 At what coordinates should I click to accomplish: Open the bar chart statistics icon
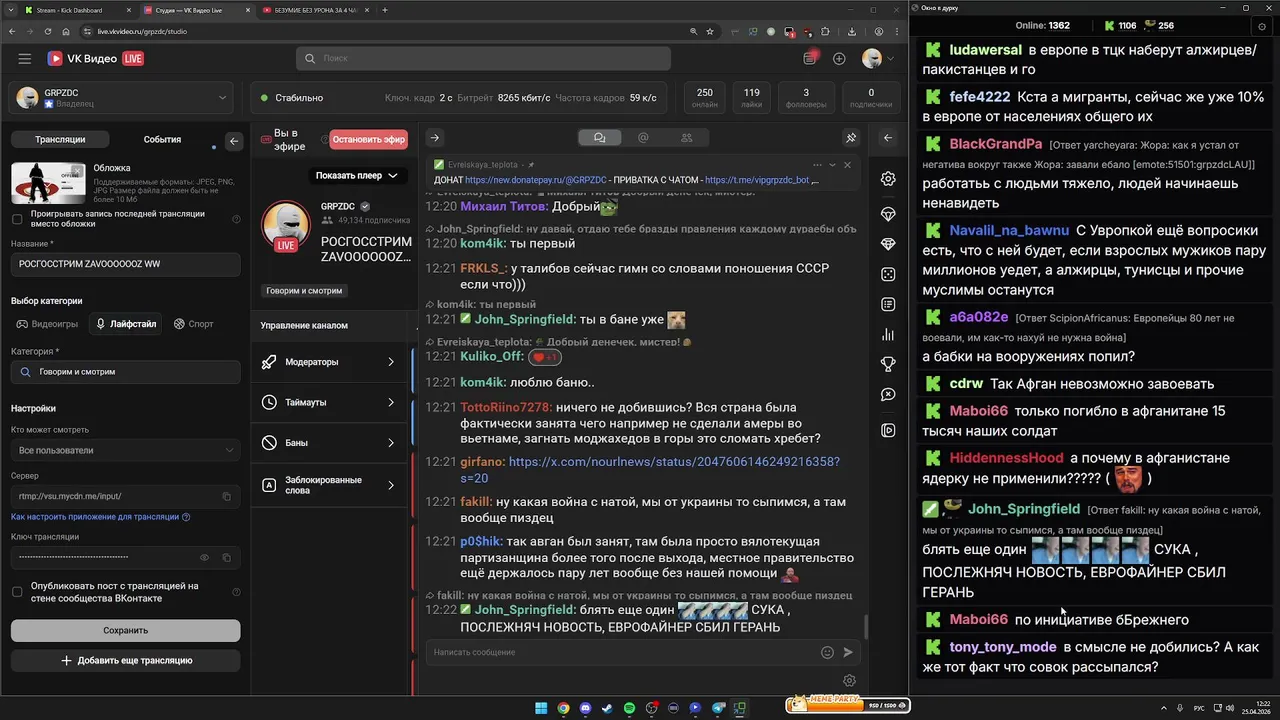(x=888, y=334)
